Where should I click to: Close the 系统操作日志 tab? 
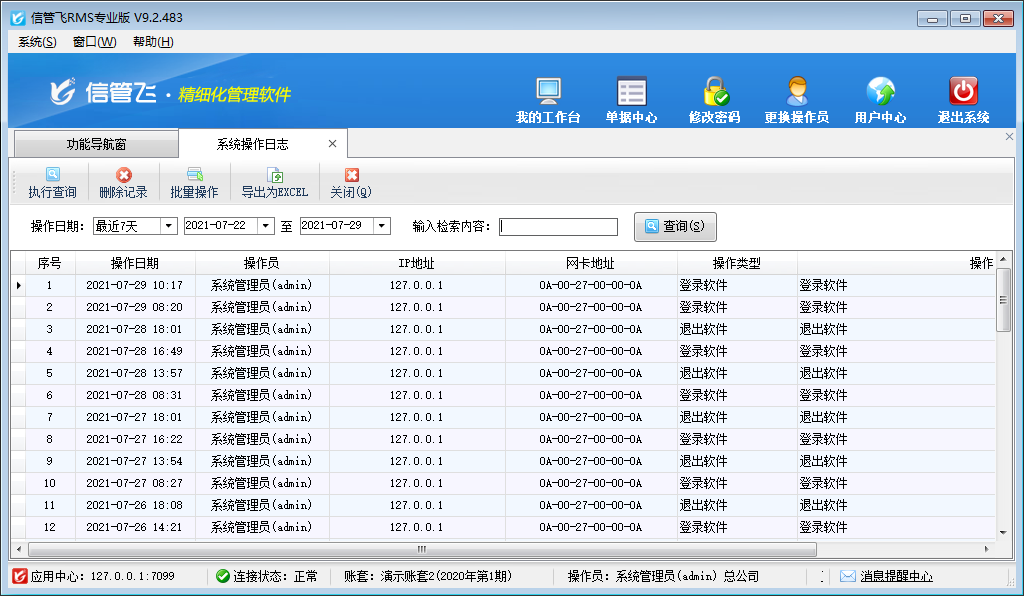[x=332, y=144]
